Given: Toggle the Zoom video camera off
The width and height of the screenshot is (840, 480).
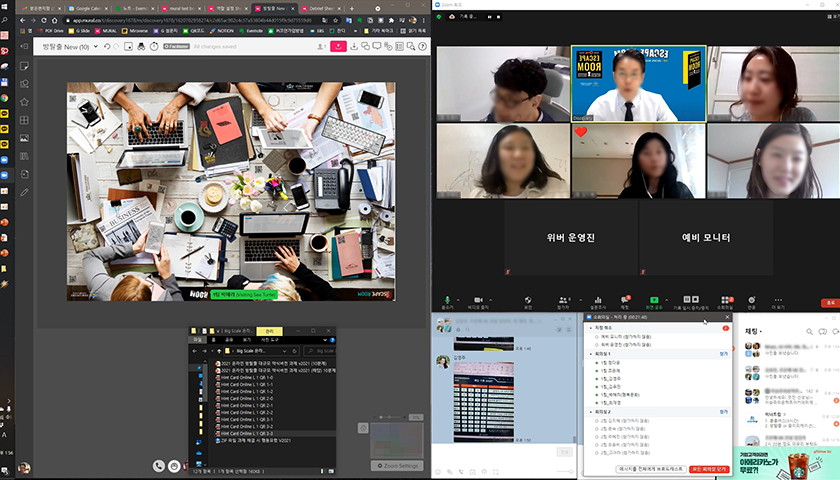Looking at the screenshot, I should pos(478,300).
